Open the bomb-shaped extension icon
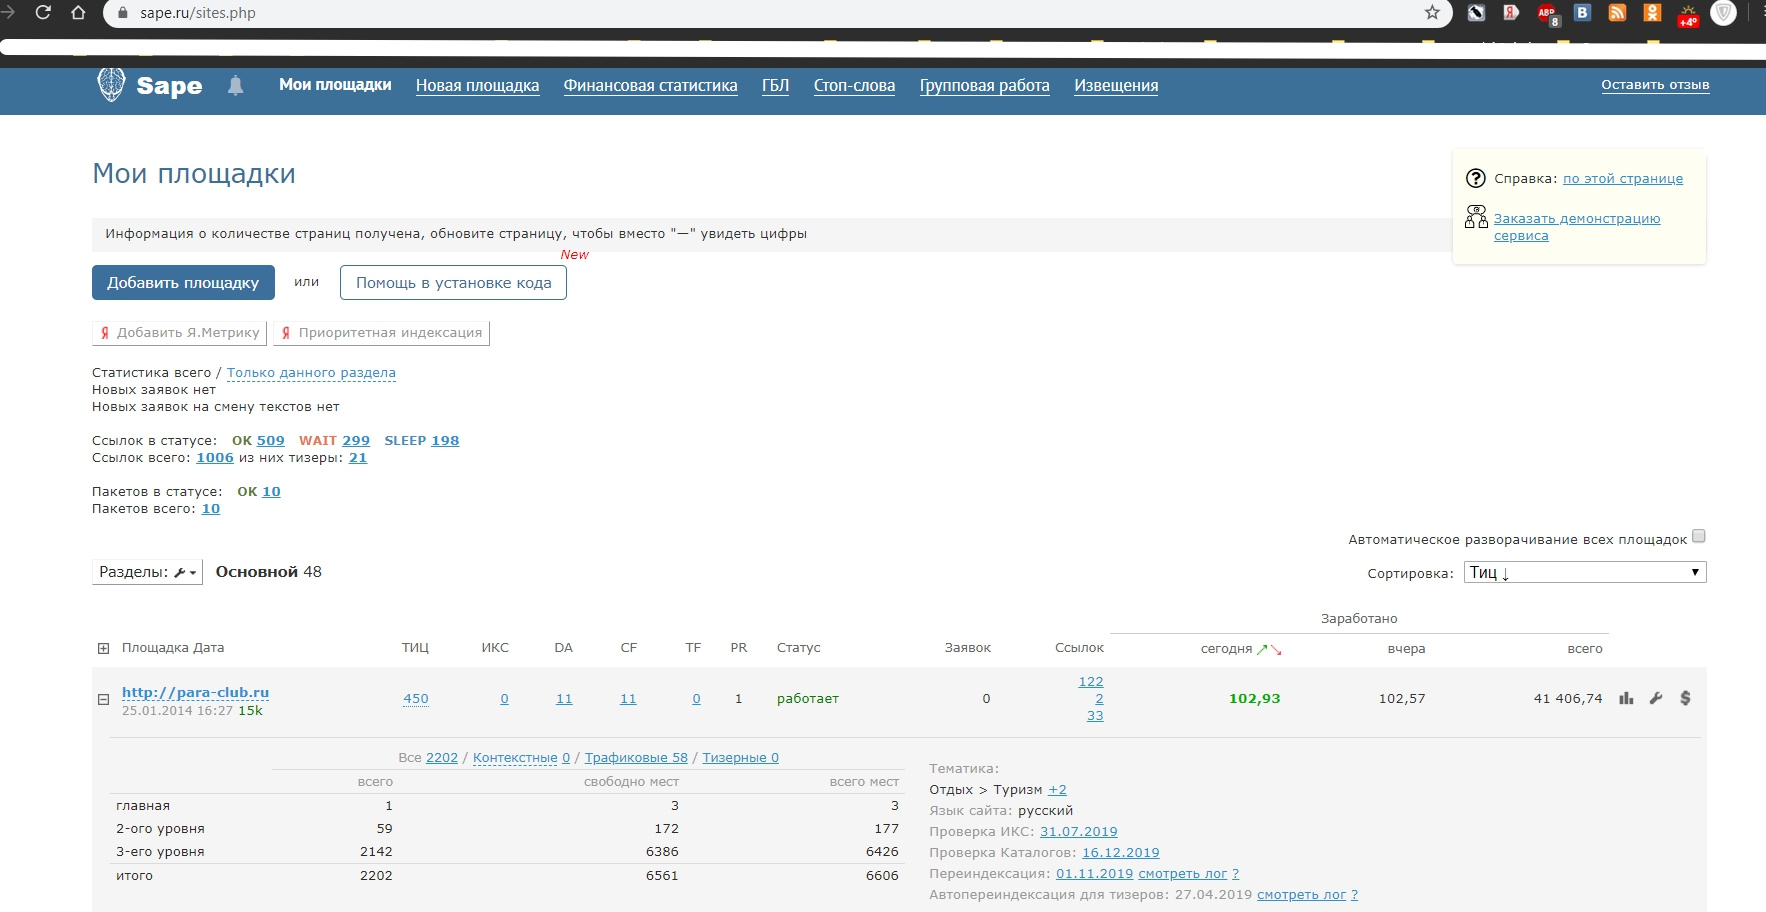The height and width of the screenshot is (912, 1766). tap(1476, 12)
